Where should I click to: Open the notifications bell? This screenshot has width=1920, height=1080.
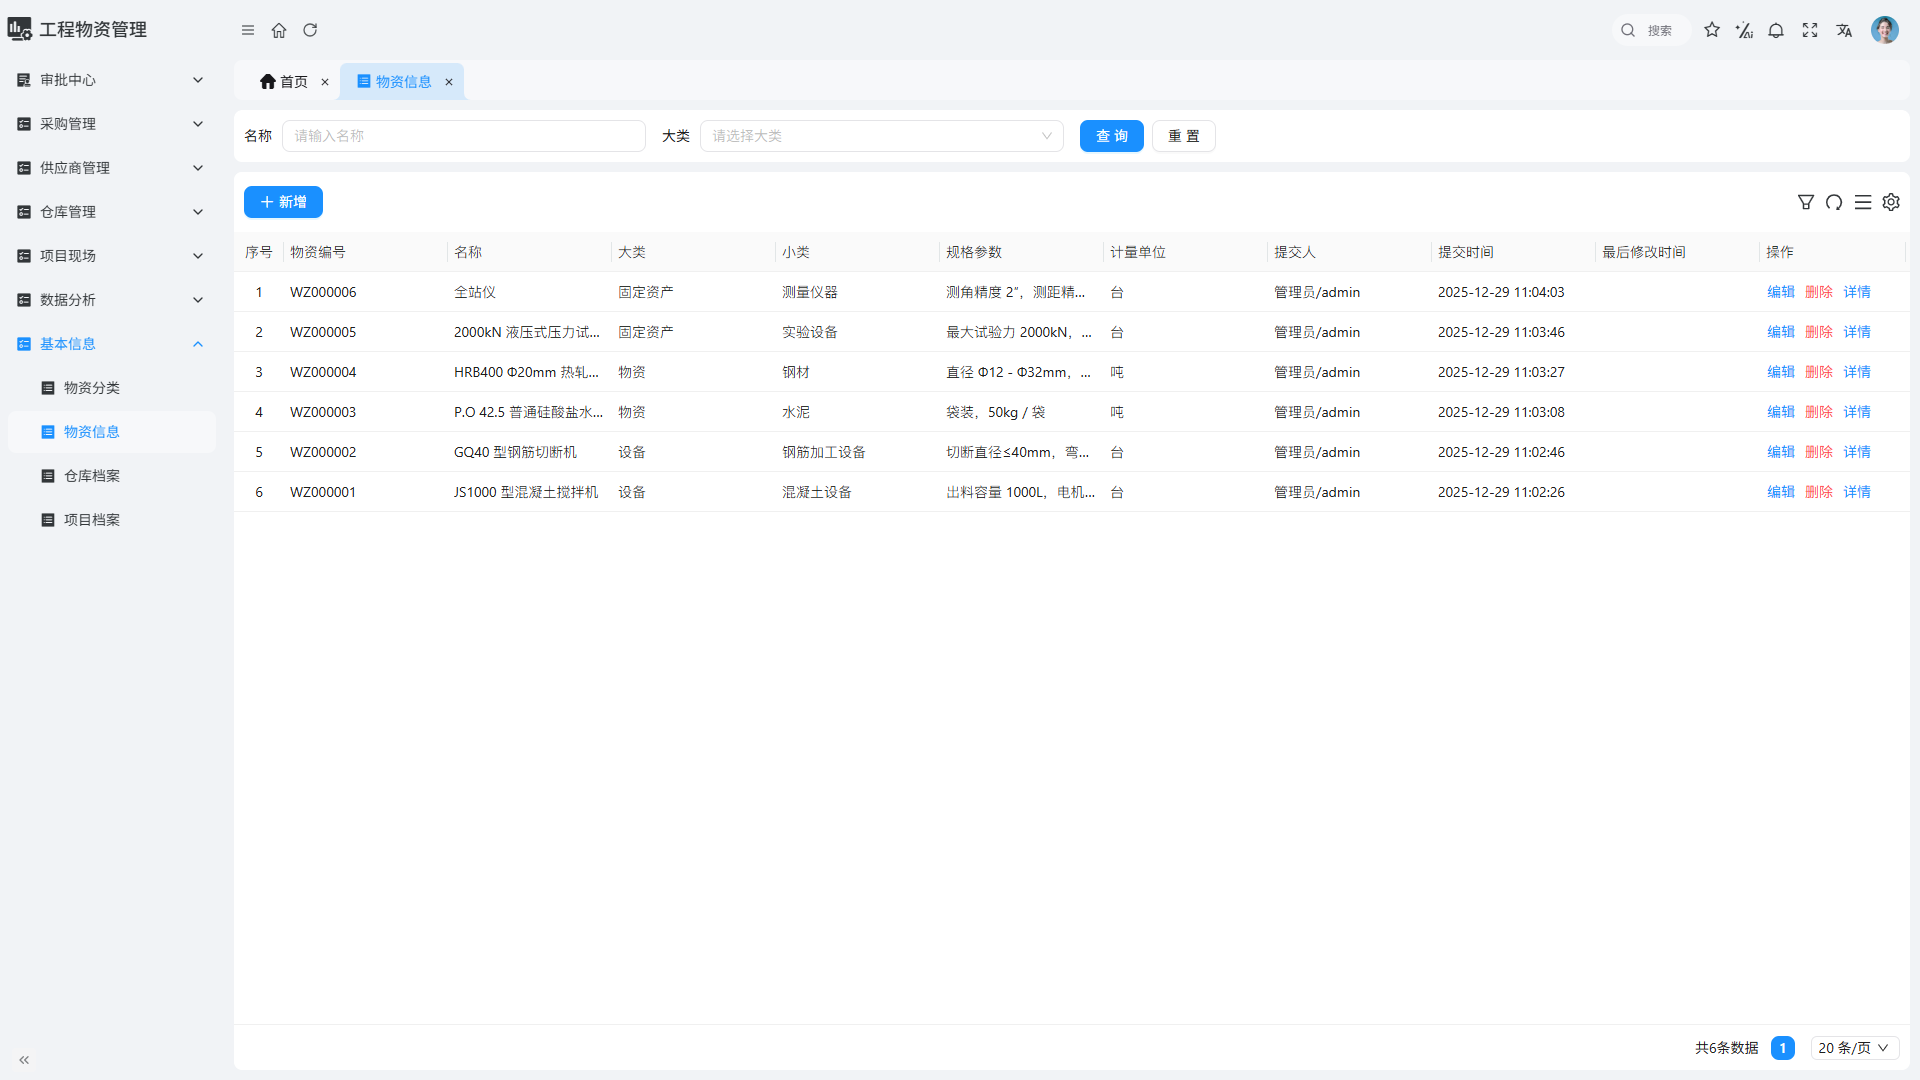[1776, 30]
